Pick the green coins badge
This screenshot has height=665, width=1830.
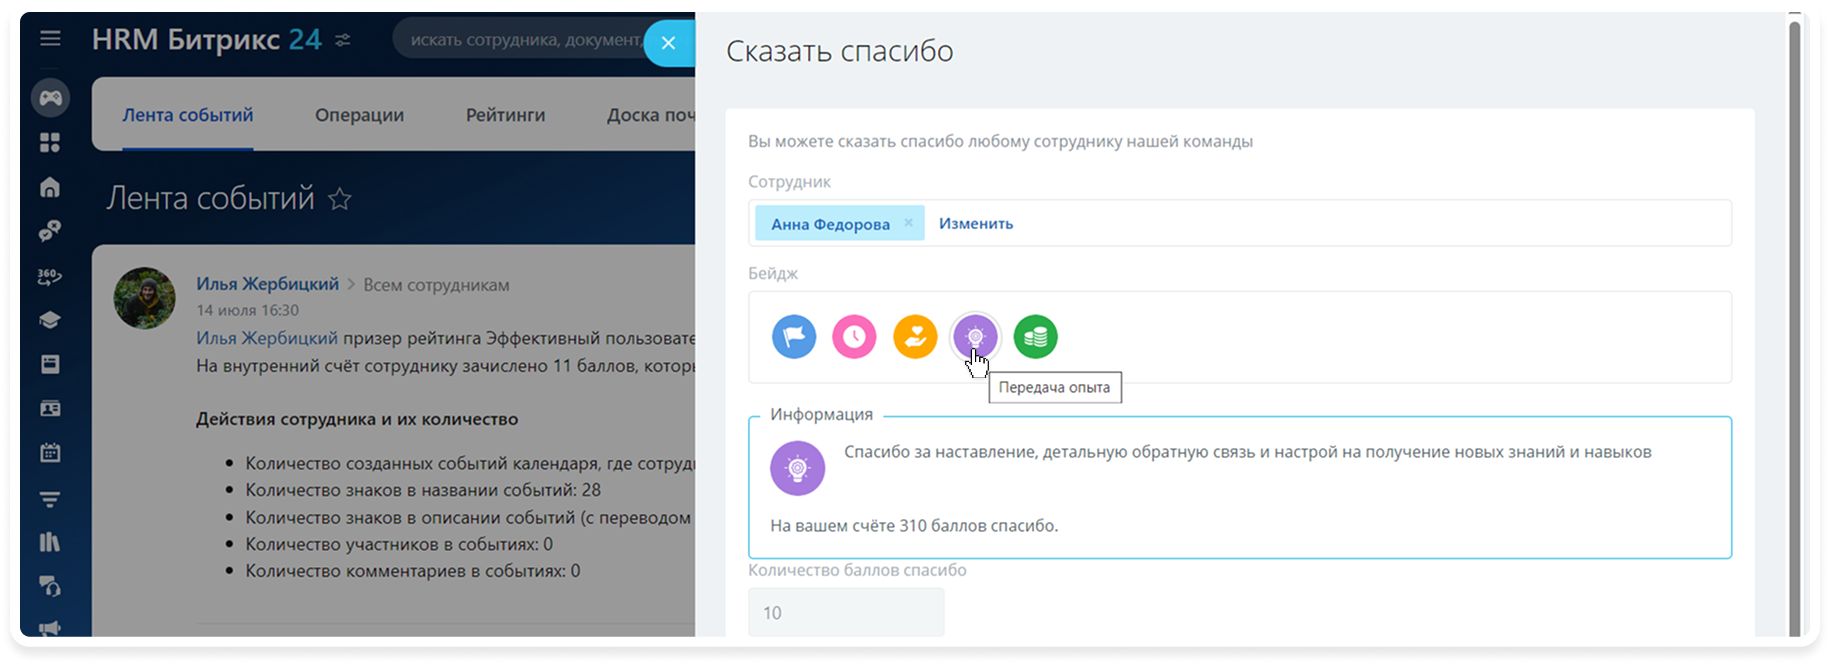[1035, 337]
